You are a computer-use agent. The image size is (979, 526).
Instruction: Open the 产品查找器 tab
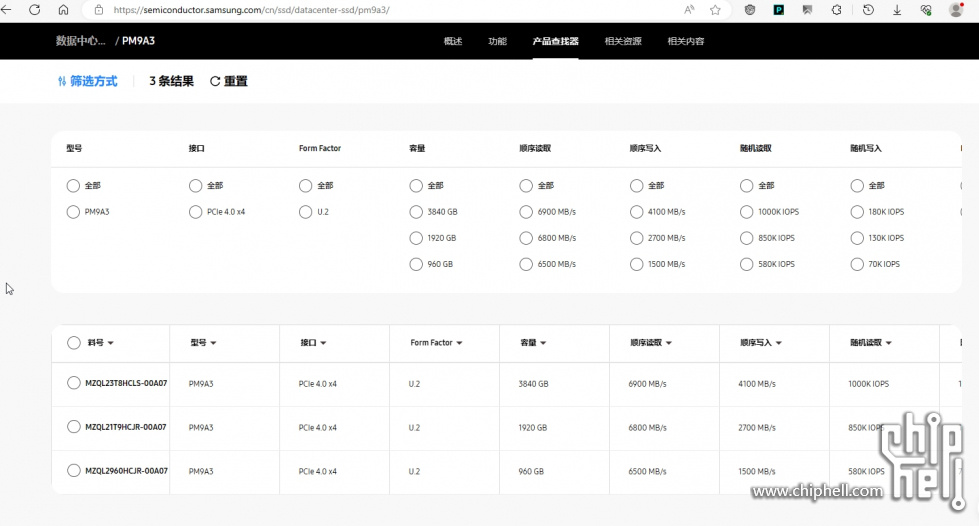[556, 41]
